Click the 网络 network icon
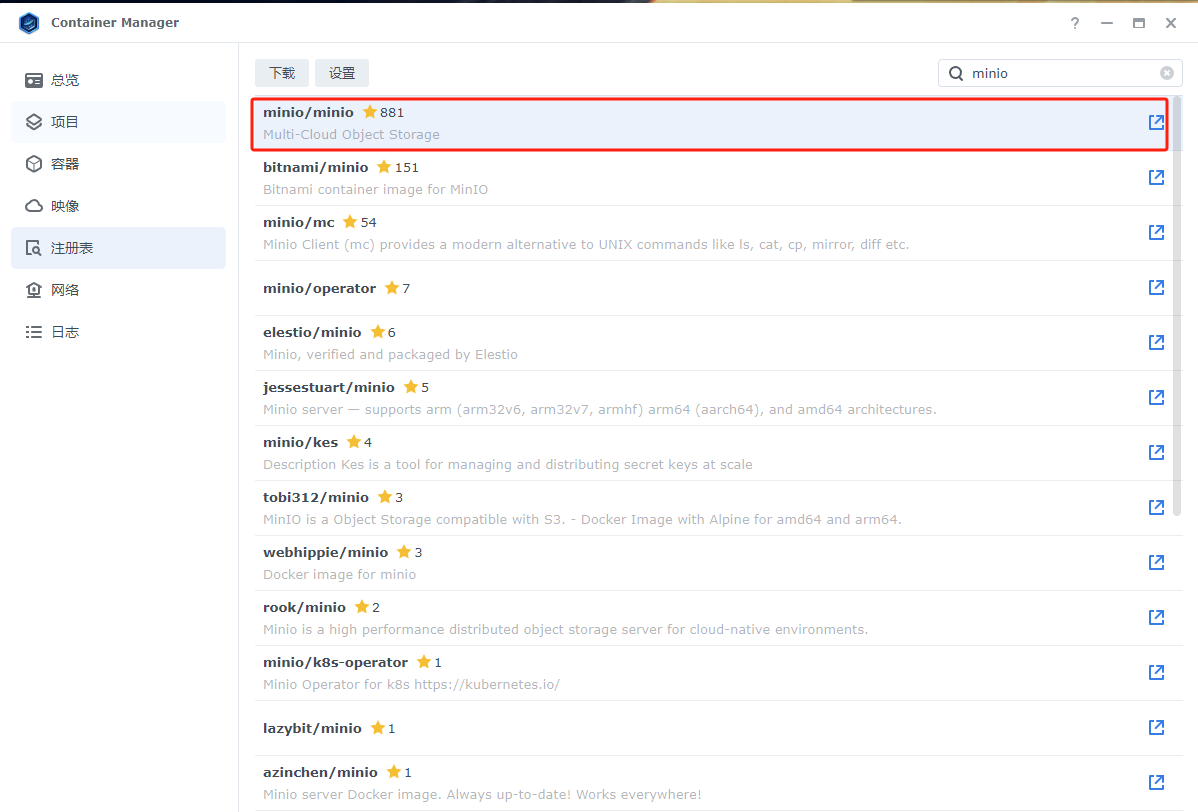Image resolution: width=1198 pixels, height=812 pixels. tap(34, 290)
